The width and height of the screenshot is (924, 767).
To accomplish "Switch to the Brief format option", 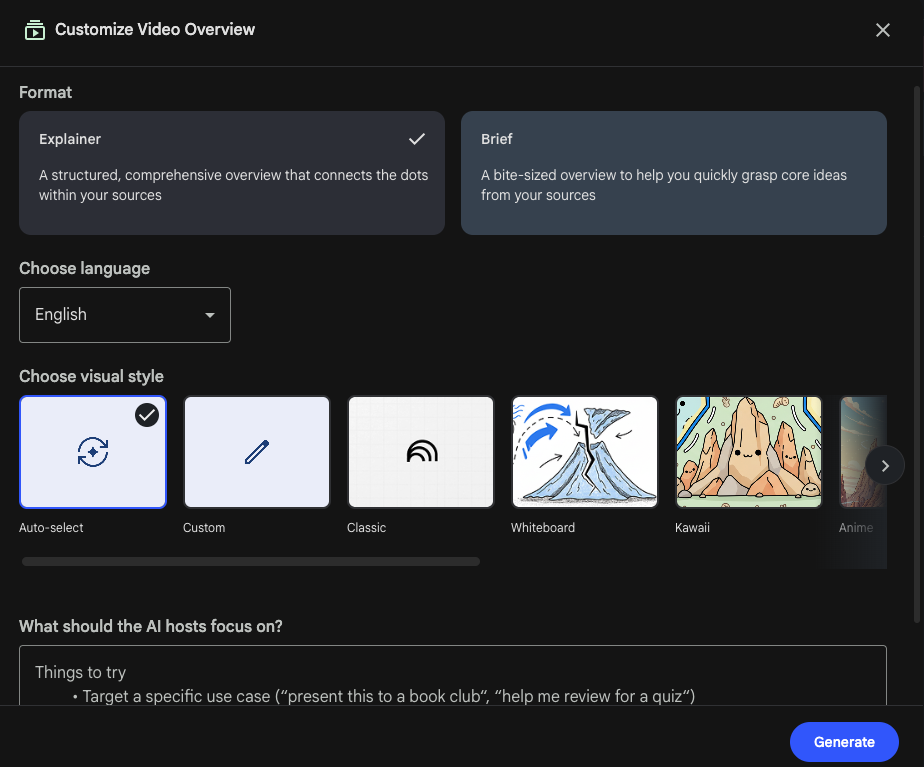I will point(674,173).
